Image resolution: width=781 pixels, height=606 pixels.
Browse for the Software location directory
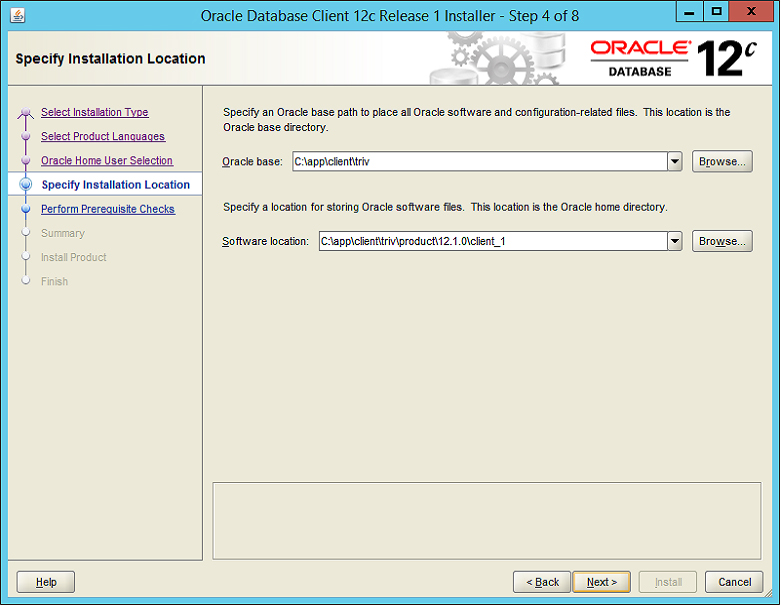pos(722,241)
